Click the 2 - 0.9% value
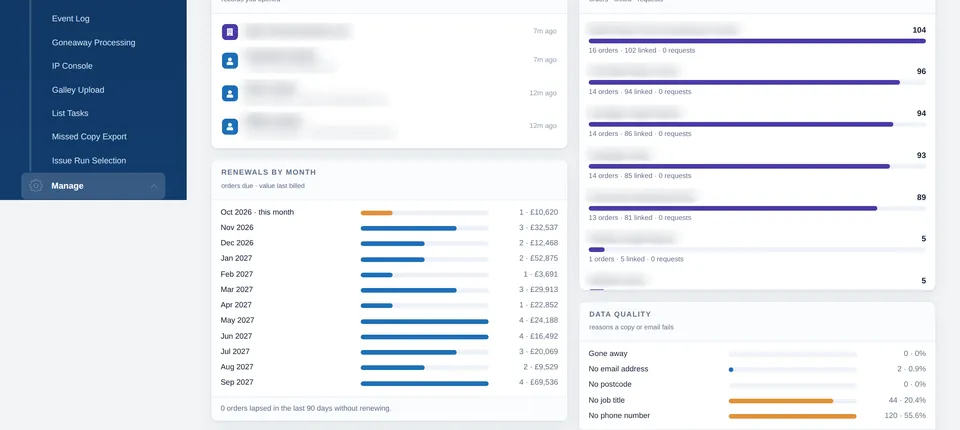960x430 pixels. click(x=912, y=369)
